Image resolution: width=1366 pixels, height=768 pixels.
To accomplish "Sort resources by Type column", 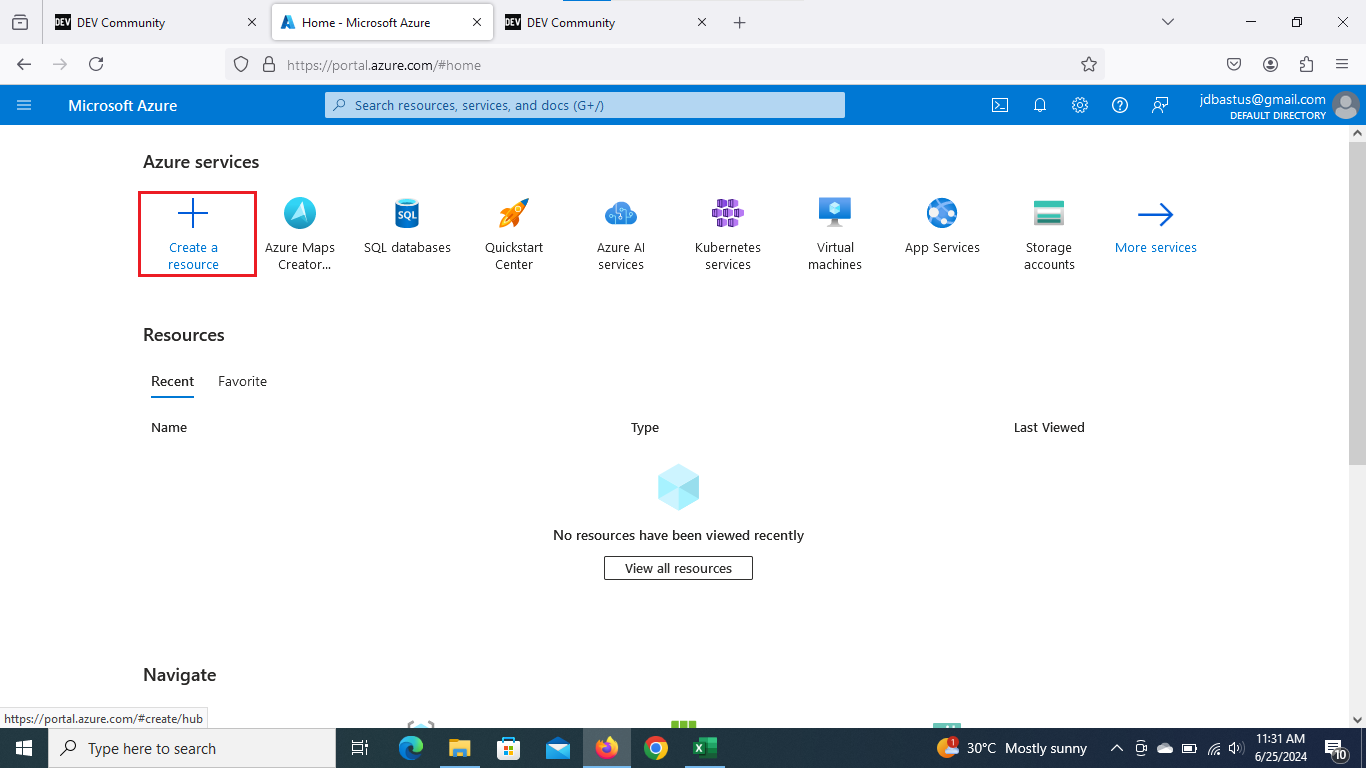I will [x=645, y=427].
